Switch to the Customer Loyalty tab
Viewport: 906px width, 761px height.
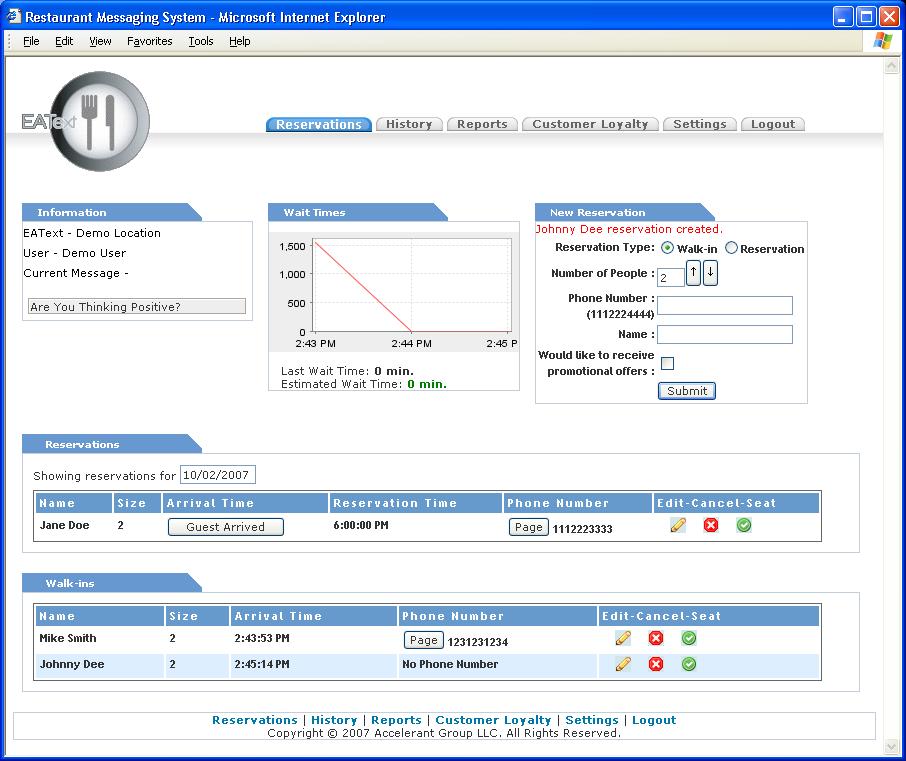(590, 124)
